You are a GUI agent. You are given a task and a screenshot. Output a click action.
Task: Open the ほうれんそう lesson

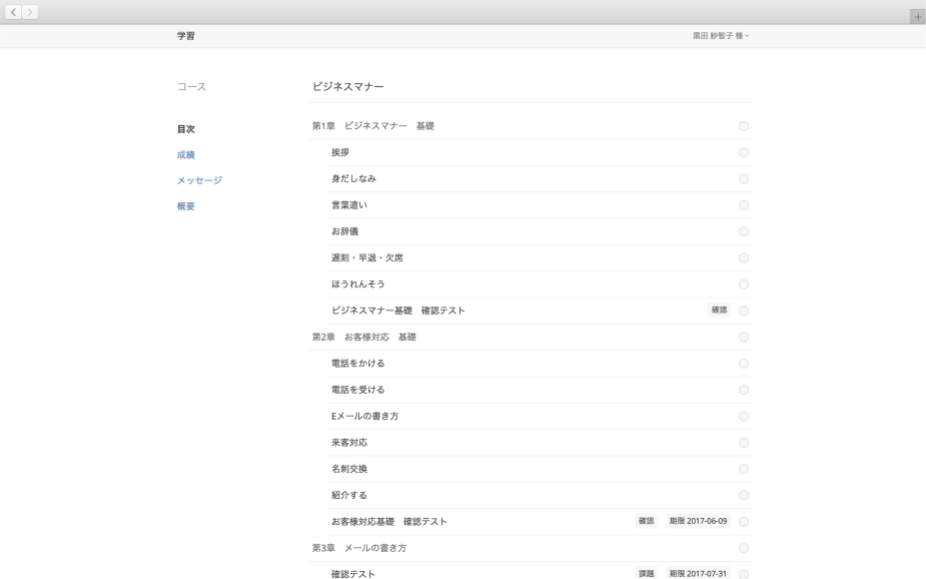pos(357,284)
